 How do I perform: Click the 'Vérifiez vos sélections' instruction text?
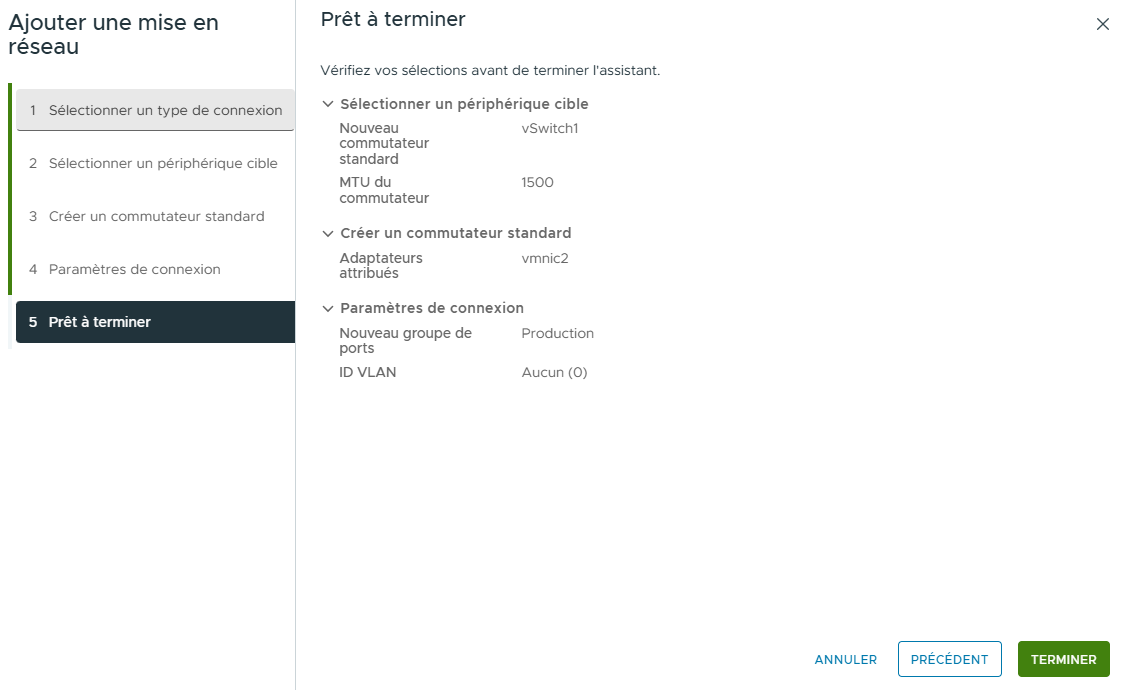pos(490,70)
